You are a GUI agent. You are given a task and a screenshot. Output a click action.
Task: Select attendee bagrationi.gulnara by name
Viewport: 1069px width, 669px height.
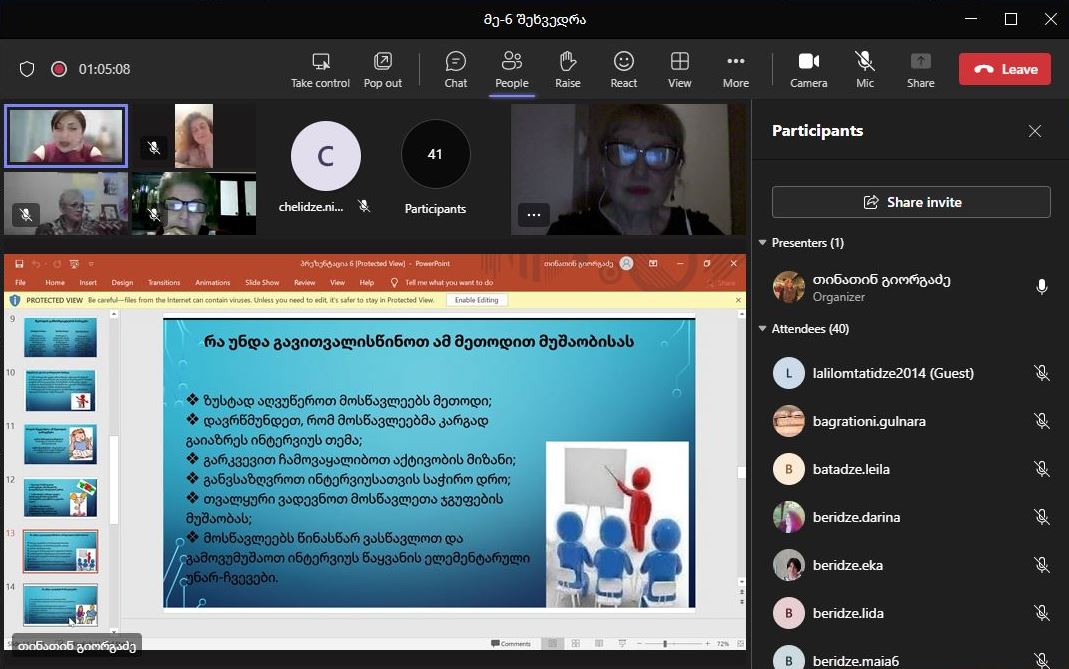tap(869, 421)
